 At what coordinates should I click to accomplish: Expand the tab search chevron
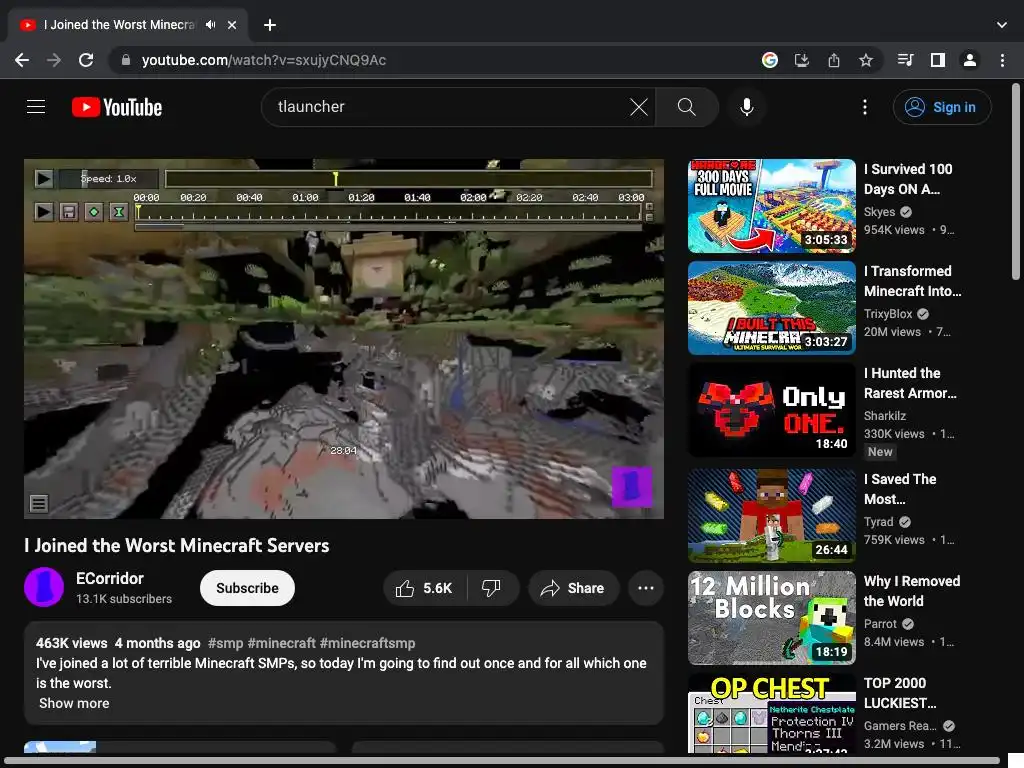pos(1002,25)
